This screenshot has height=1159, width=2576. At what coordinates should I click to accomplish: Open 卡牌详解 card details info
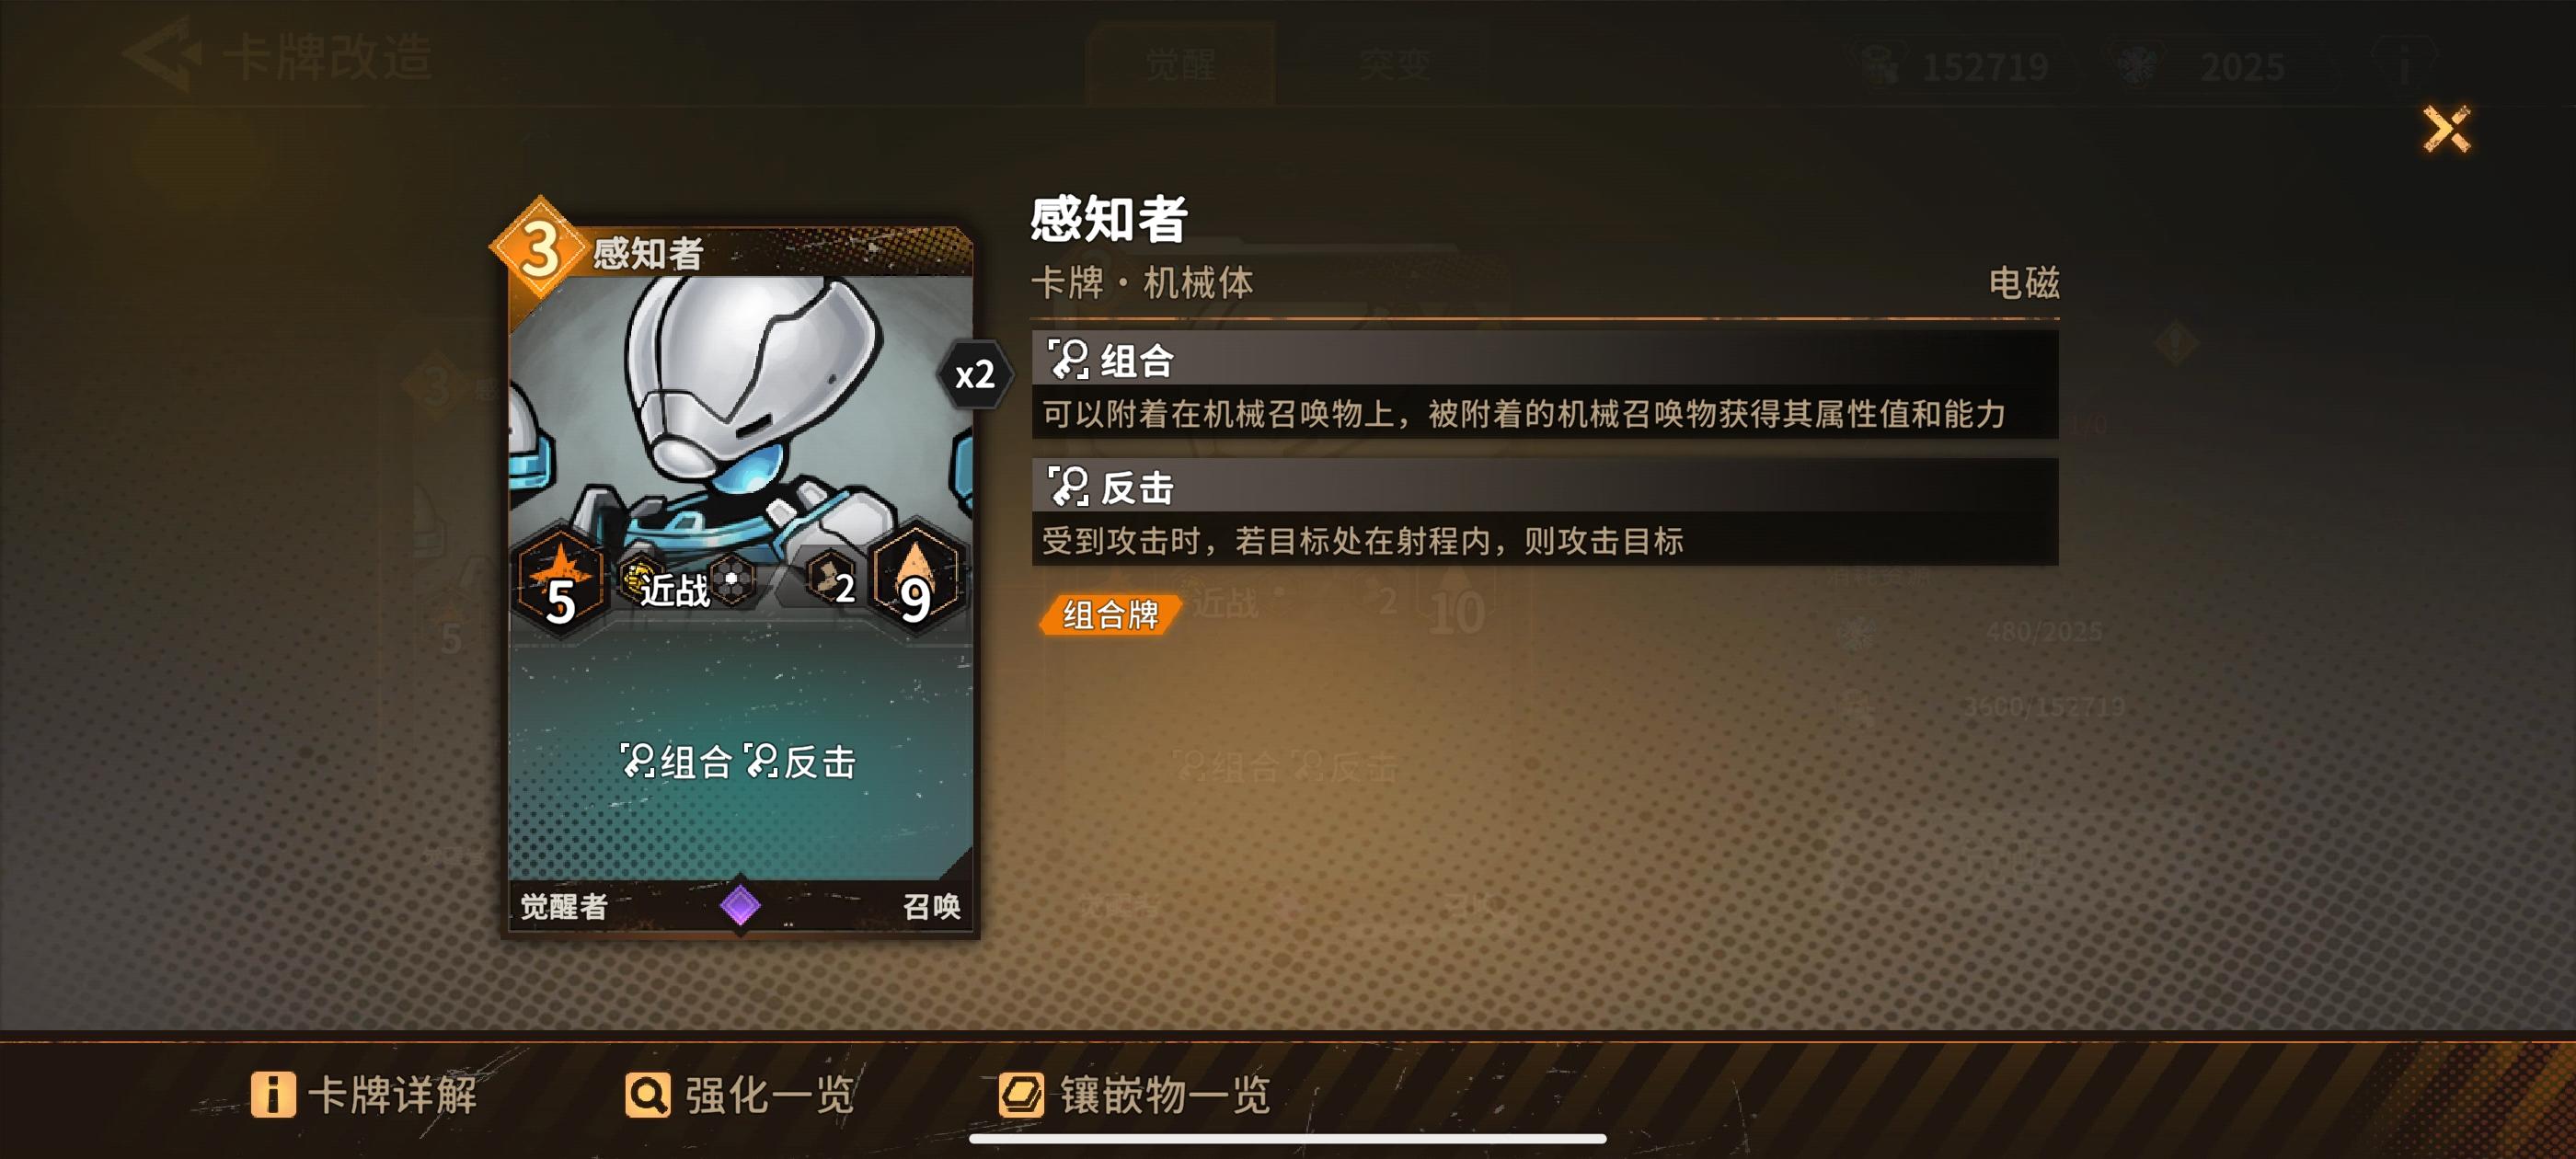364,1094
